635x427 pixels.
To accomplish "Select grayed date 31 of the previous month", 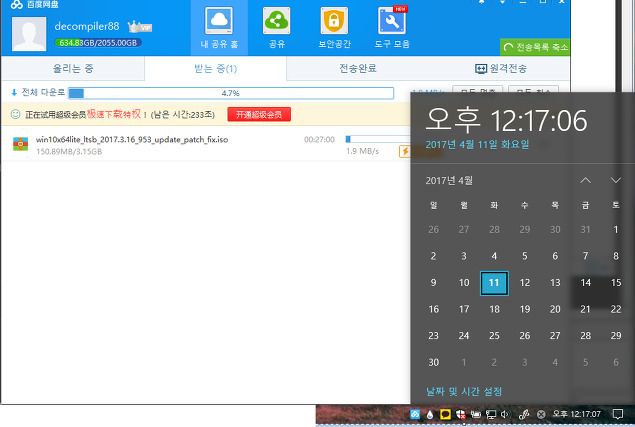I will (x=585, y=230).
